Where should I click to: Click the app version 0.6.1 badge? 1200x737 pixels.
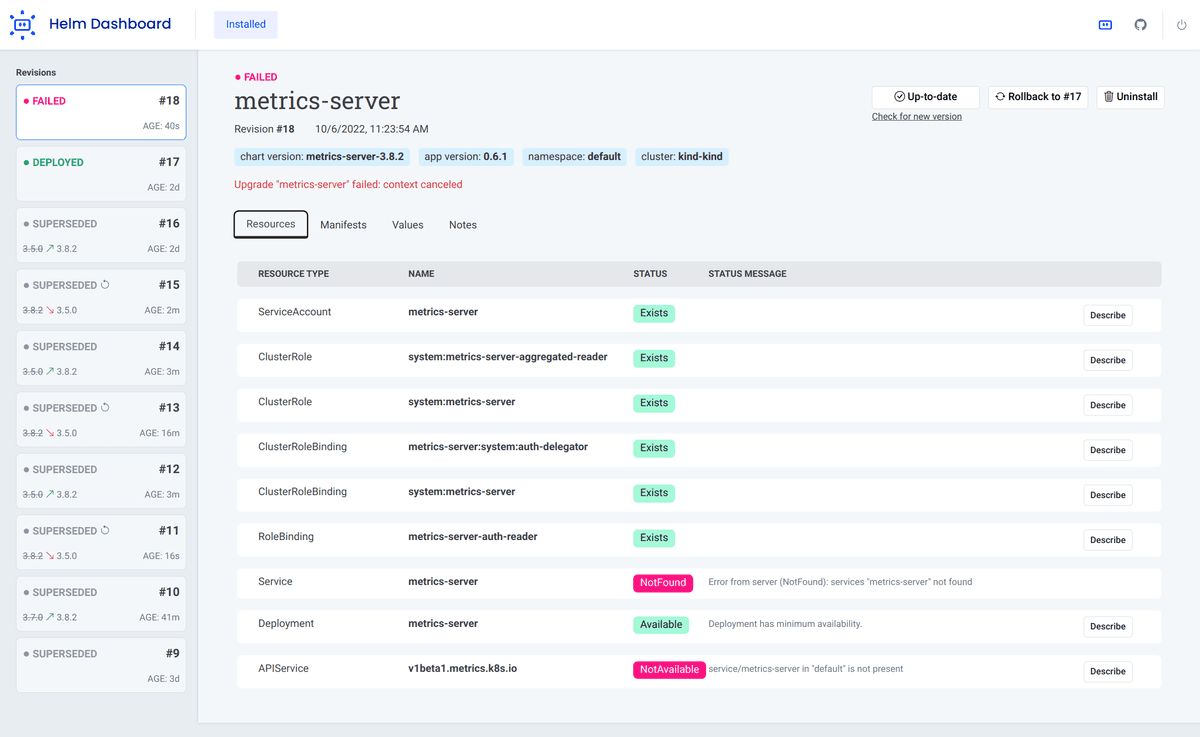point(466,157)
